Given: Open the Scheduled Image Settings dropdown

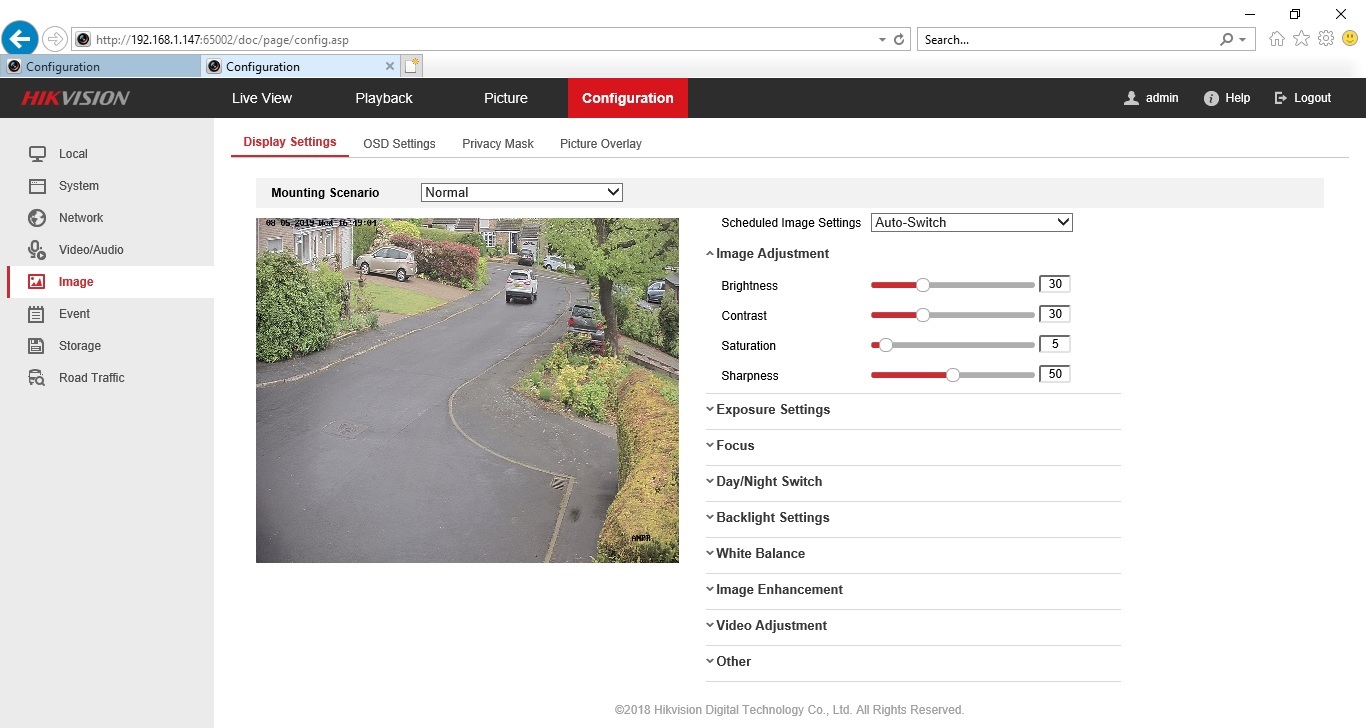Looking at the screenshot, I should click(x=971, y=222).
